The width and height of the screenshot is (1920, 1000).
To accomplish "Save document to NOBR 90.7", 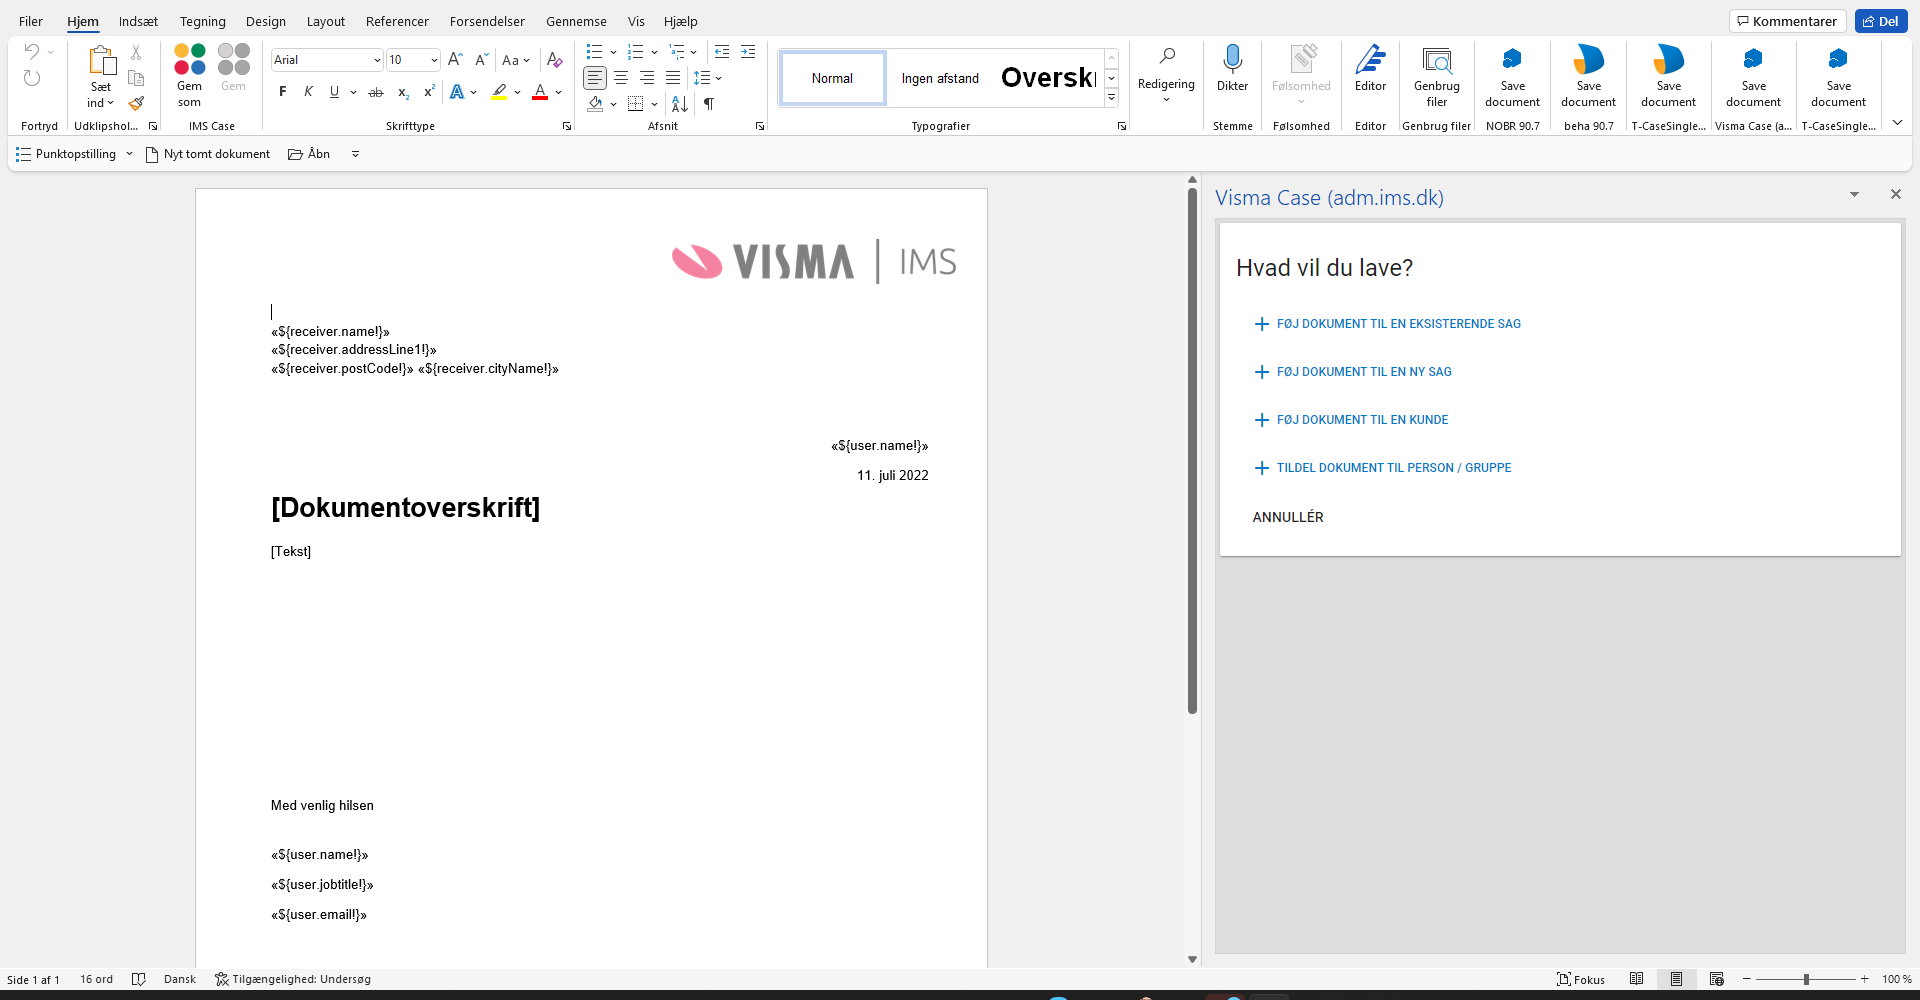I will (x=1512, y=76).
